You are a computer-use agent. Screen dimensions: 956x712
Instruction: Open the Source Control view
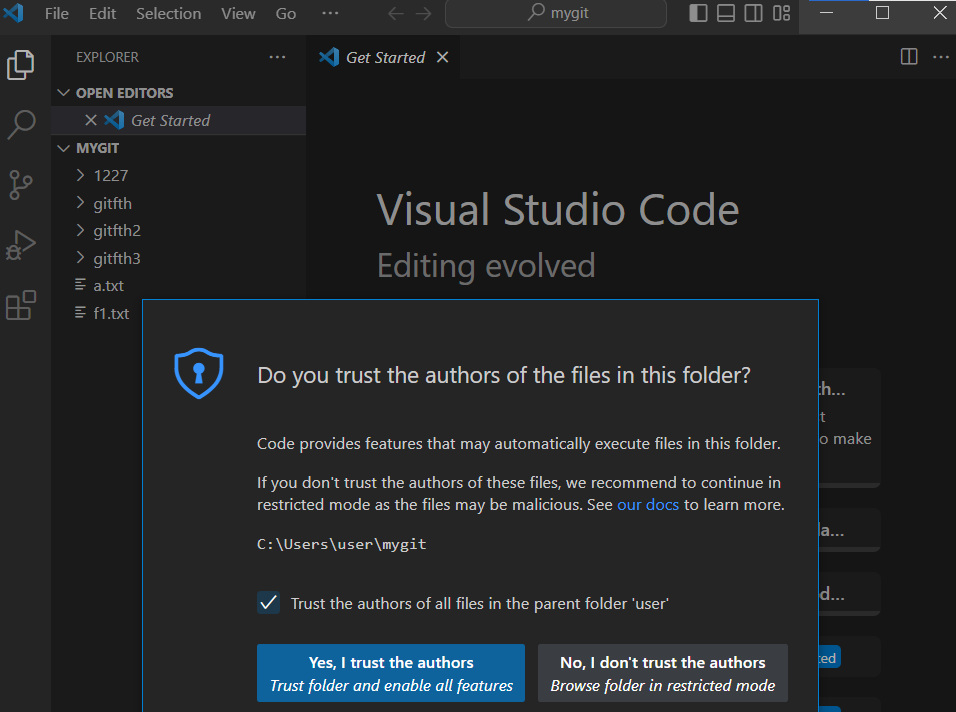coord(21,185)
